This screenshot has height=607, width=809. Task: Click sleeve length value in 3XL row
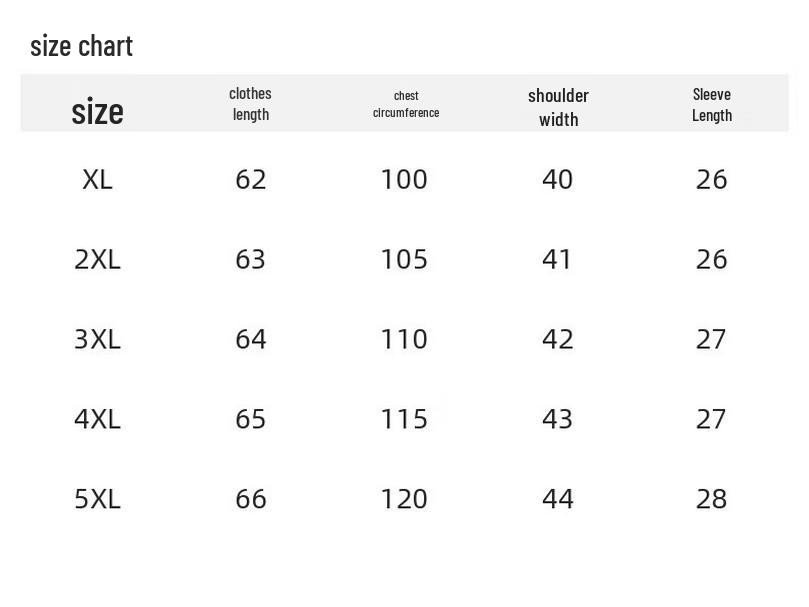[x=711, y=340]
